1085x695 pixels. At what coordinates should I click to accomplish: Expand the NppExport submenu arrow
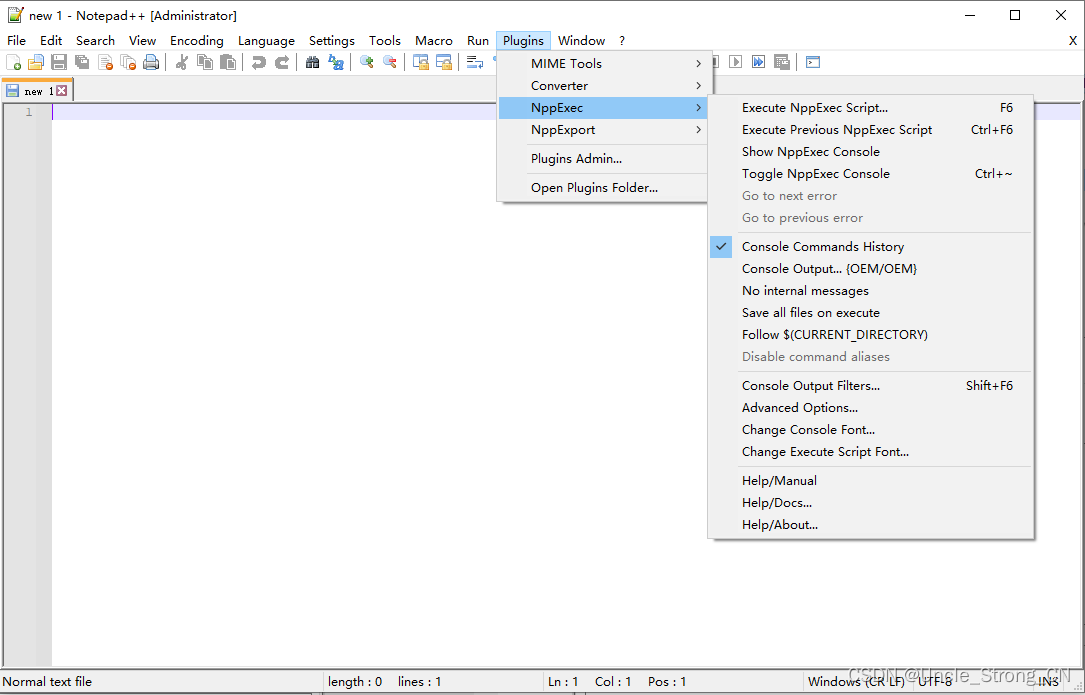tap(698, 130)
